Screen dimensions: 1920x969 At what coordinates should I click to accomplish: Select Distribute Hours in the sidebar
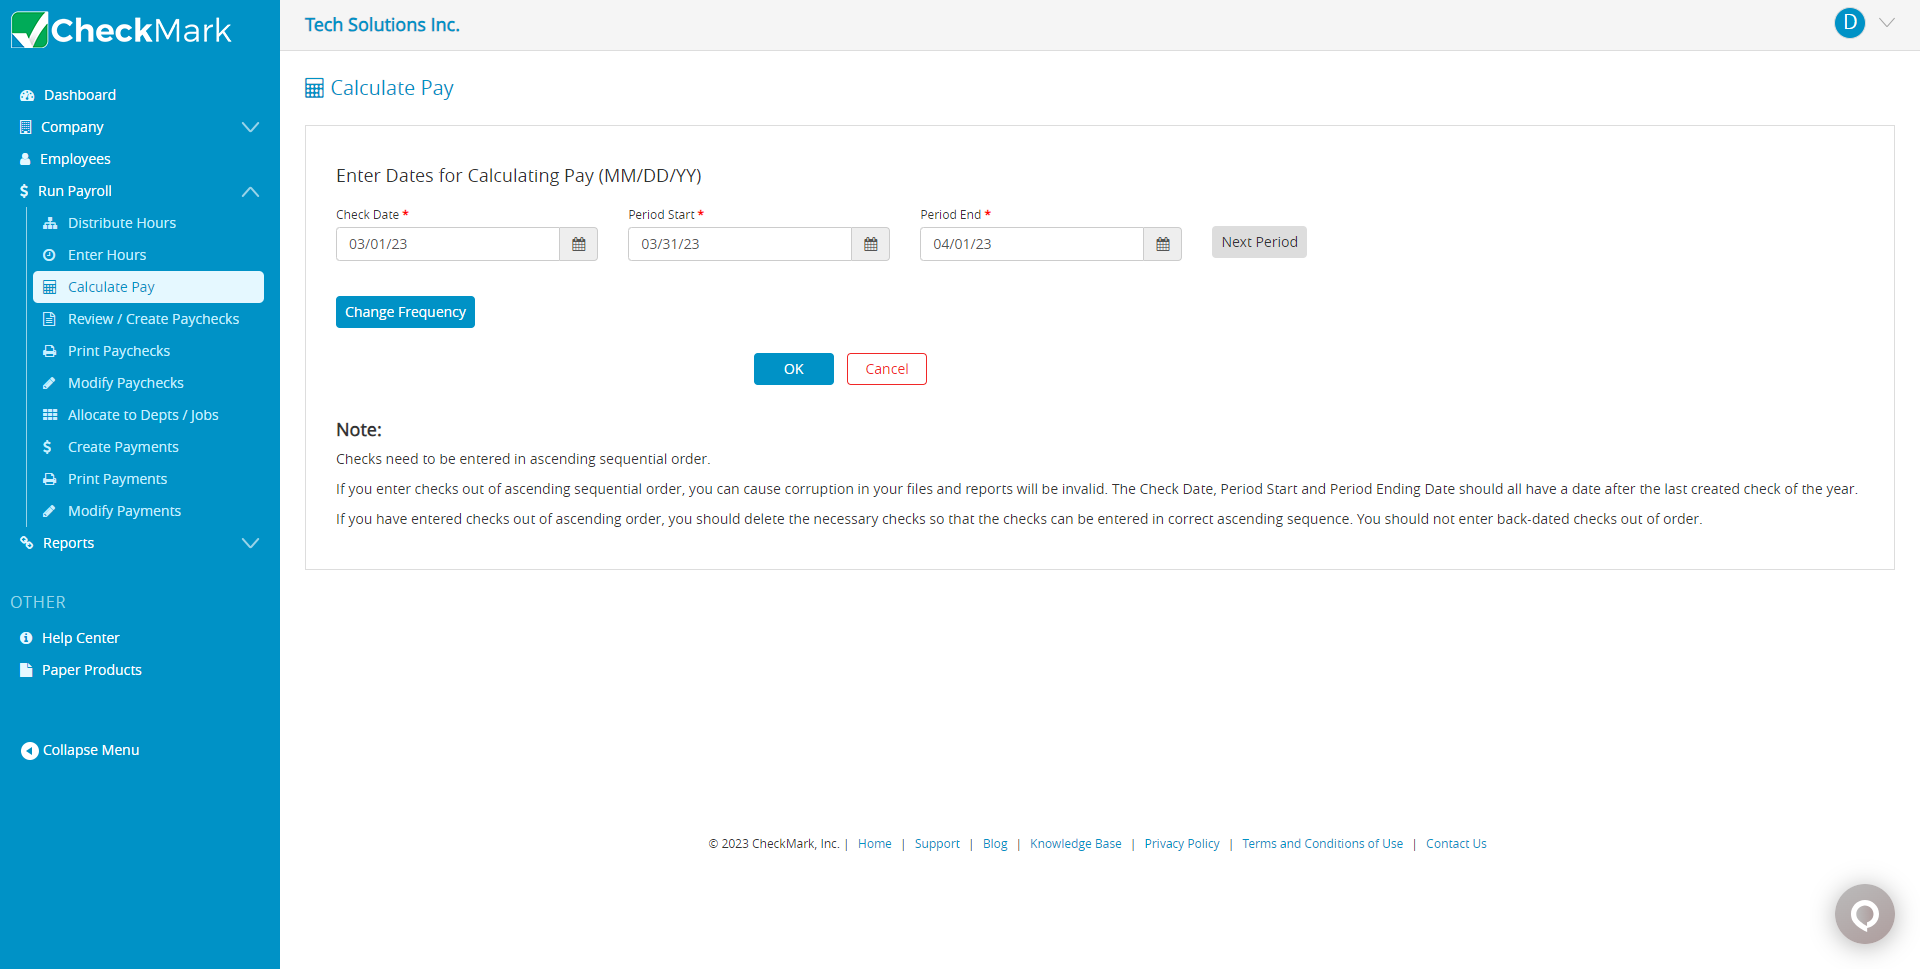121,223
